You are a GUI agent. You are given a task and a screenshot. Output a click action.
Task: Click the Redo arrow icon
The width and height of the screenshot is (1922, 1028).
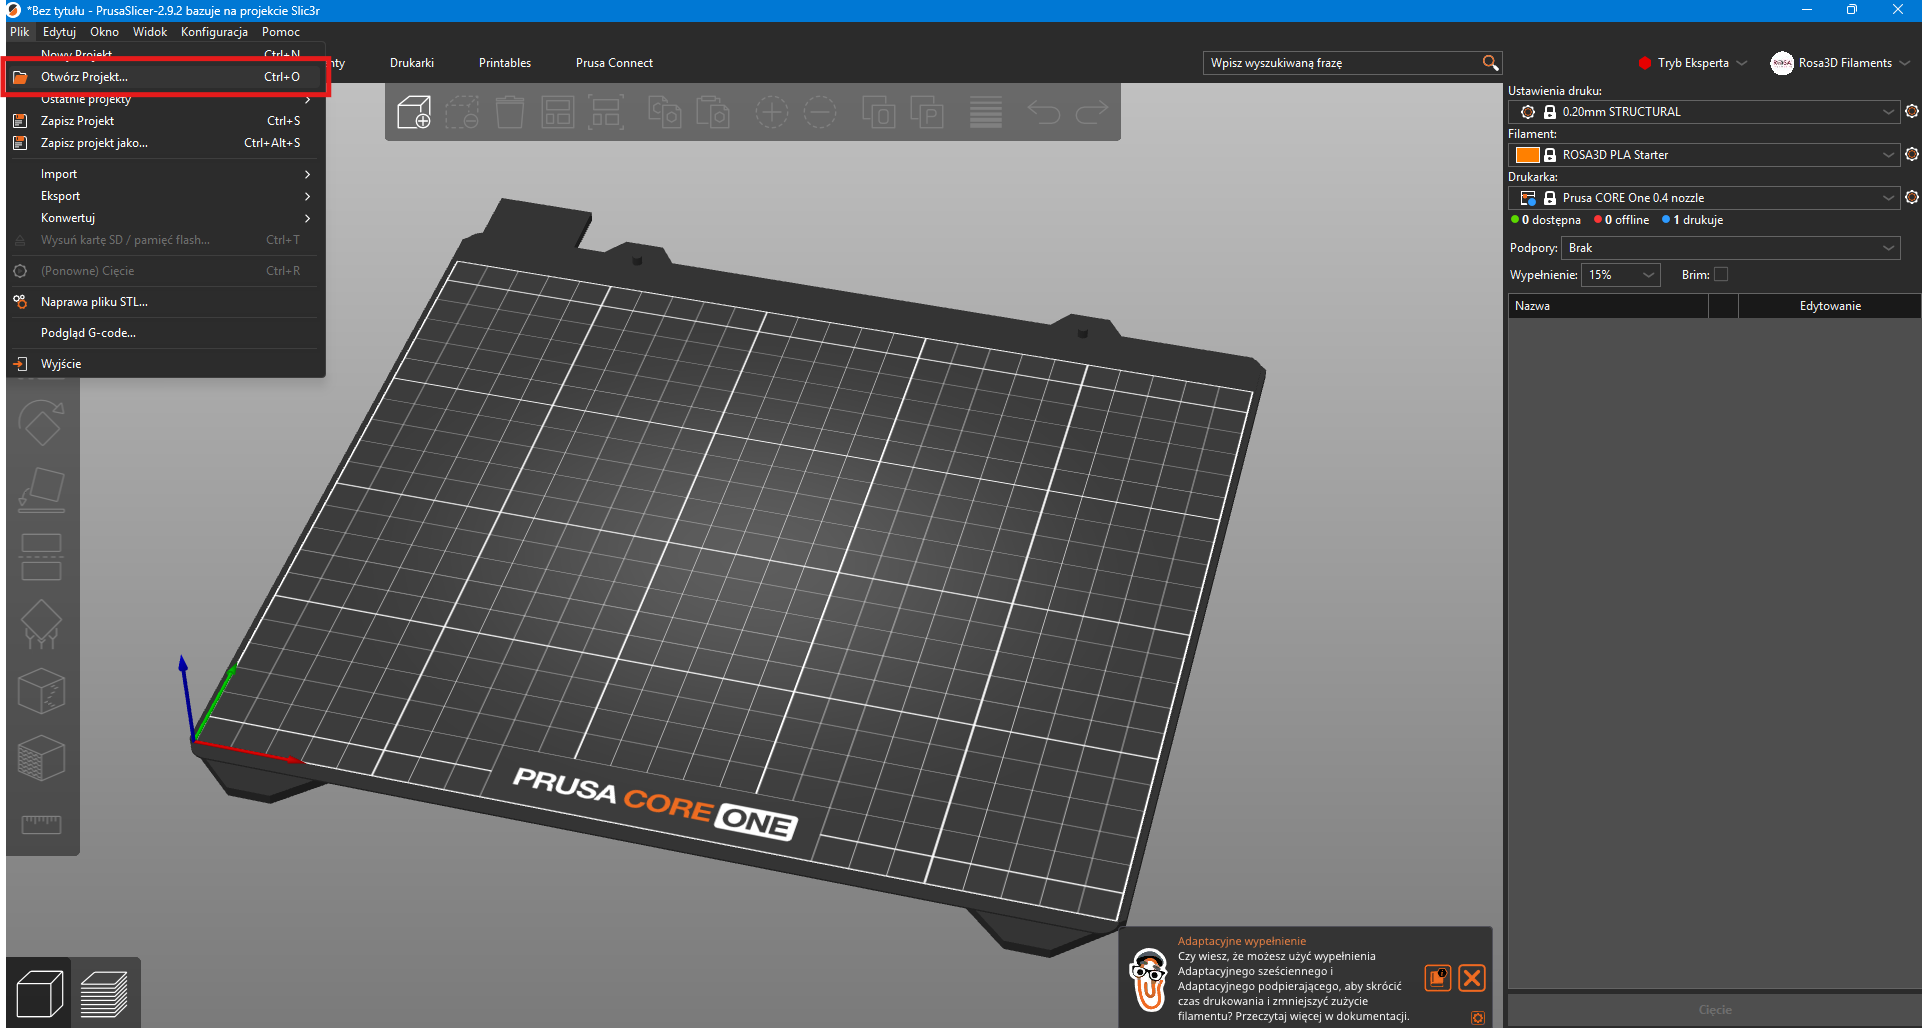tap(1092, 112)
